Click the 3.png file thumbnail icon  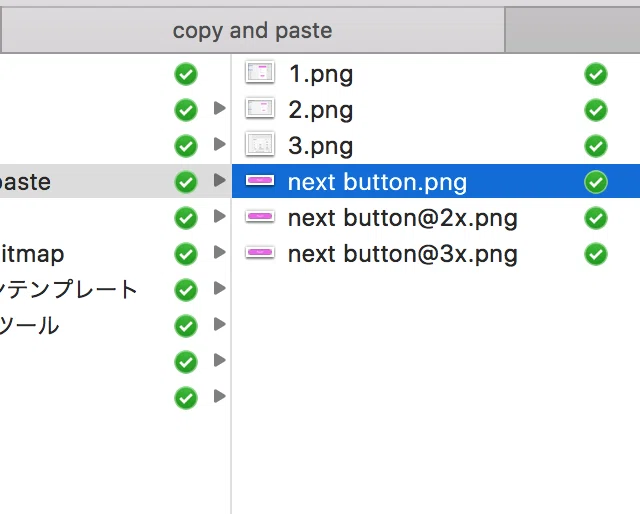(x=260, y=144)
